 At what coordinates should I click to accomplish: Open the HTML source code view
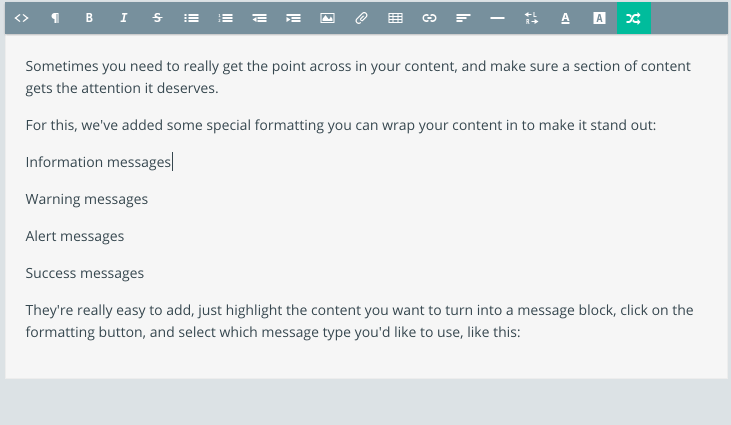click(x=21, y=18)
